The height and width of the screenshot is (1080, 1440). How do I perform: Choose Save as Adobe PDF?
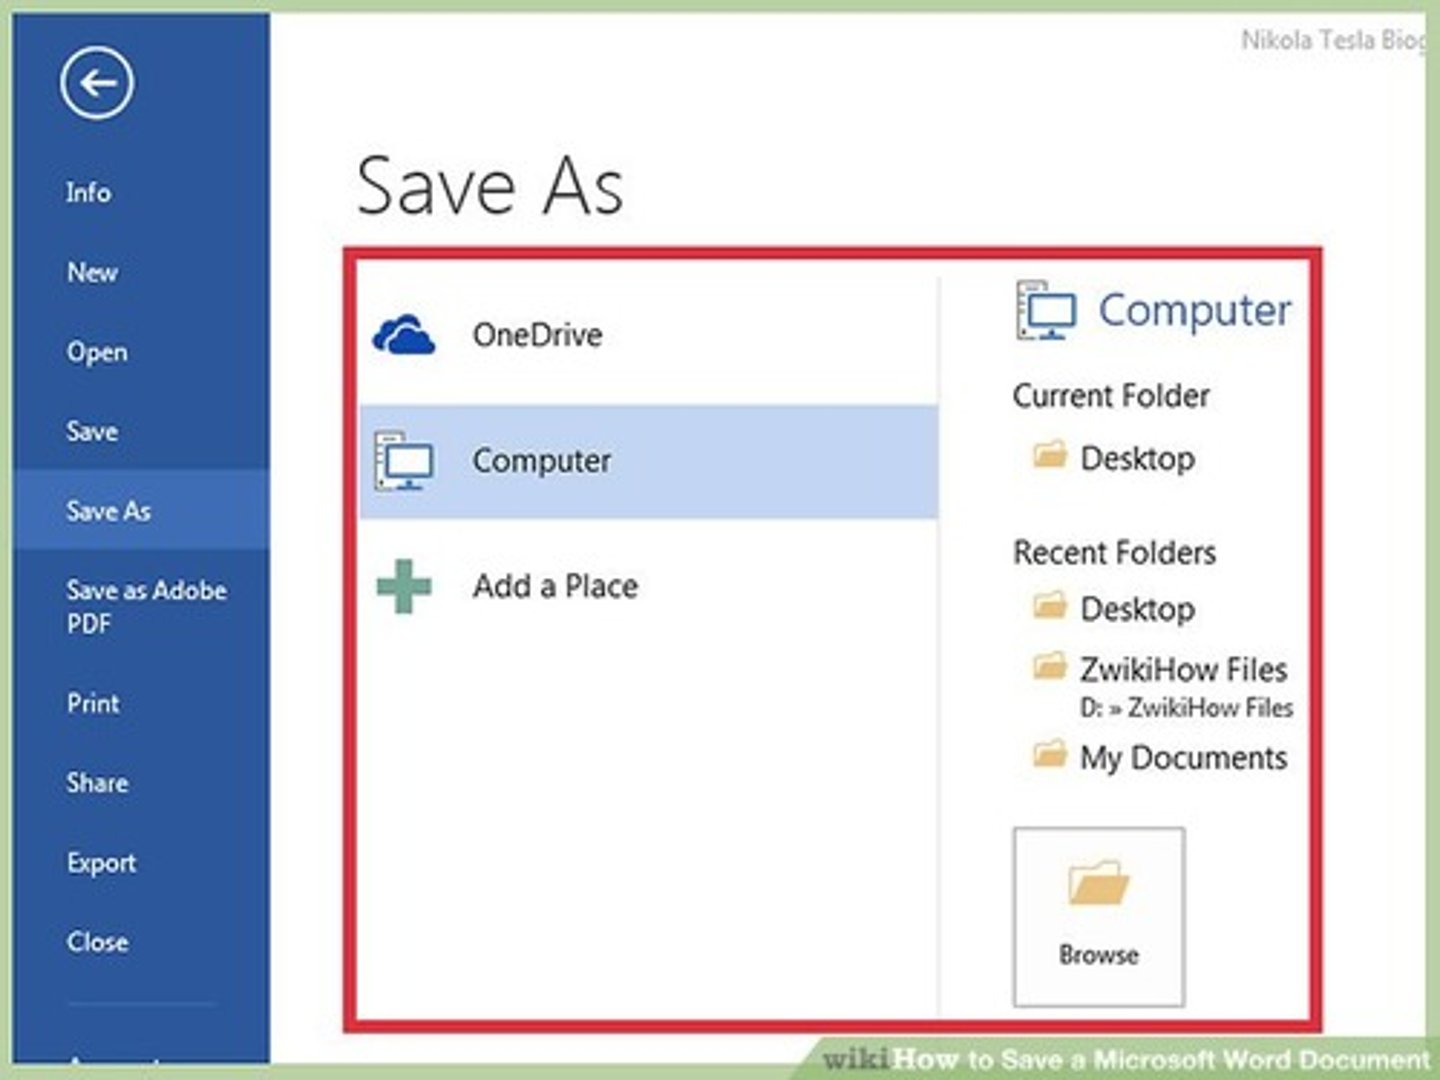(141, 606)
